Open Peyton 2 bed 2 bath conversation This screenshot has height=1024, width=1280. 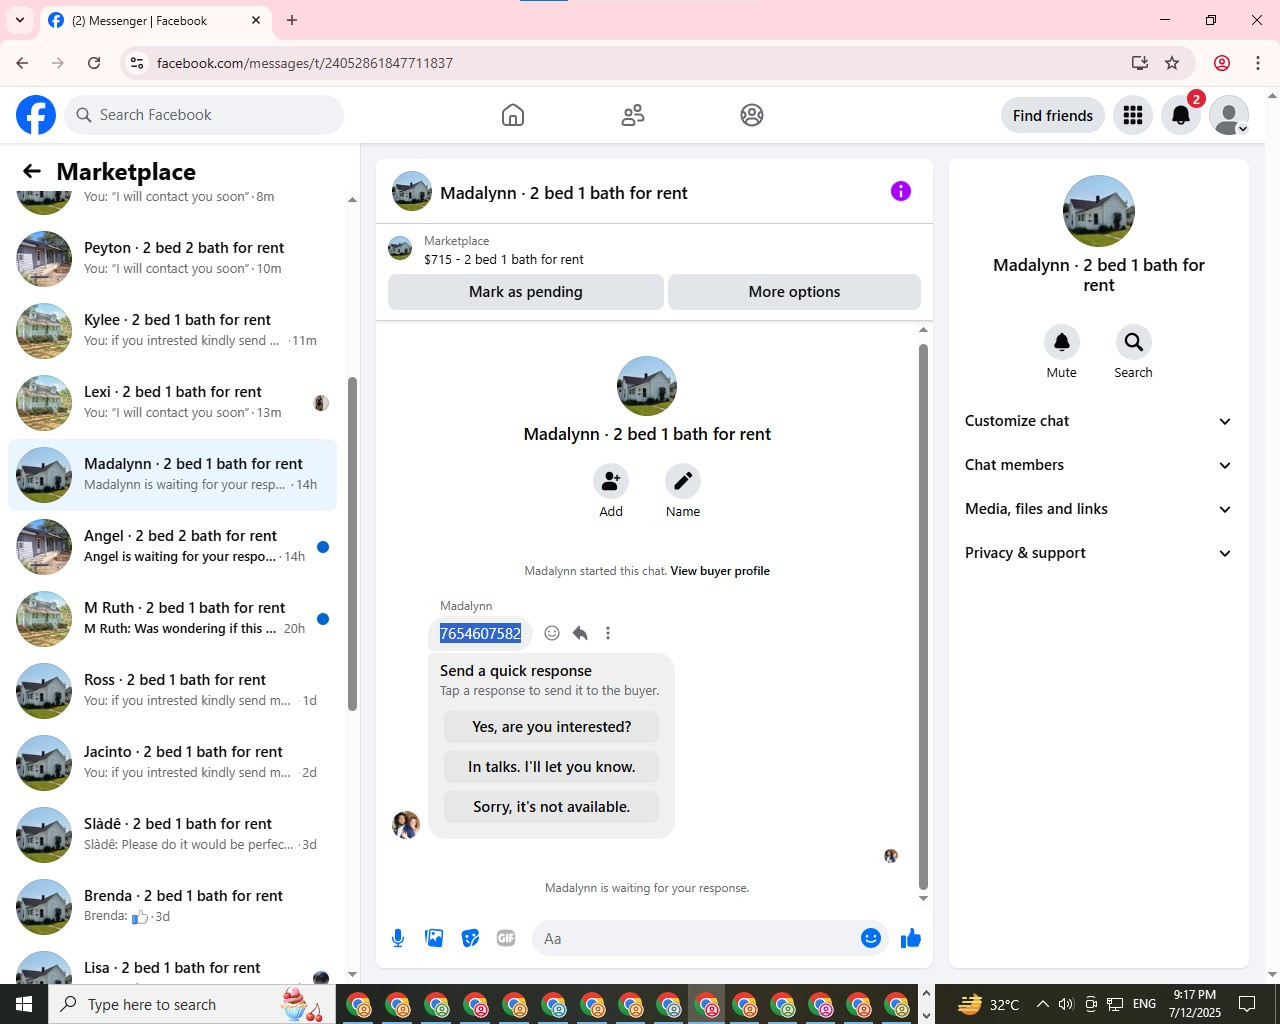coord(172,258)
